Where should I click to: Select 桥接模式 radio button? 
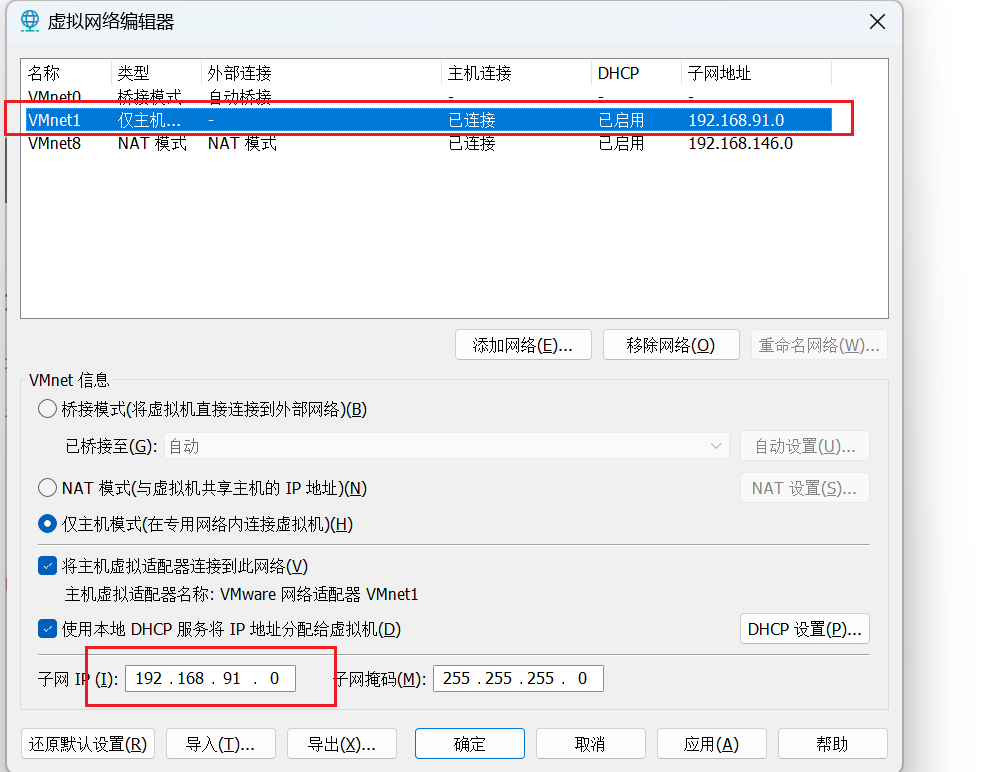tap(47, 409)
